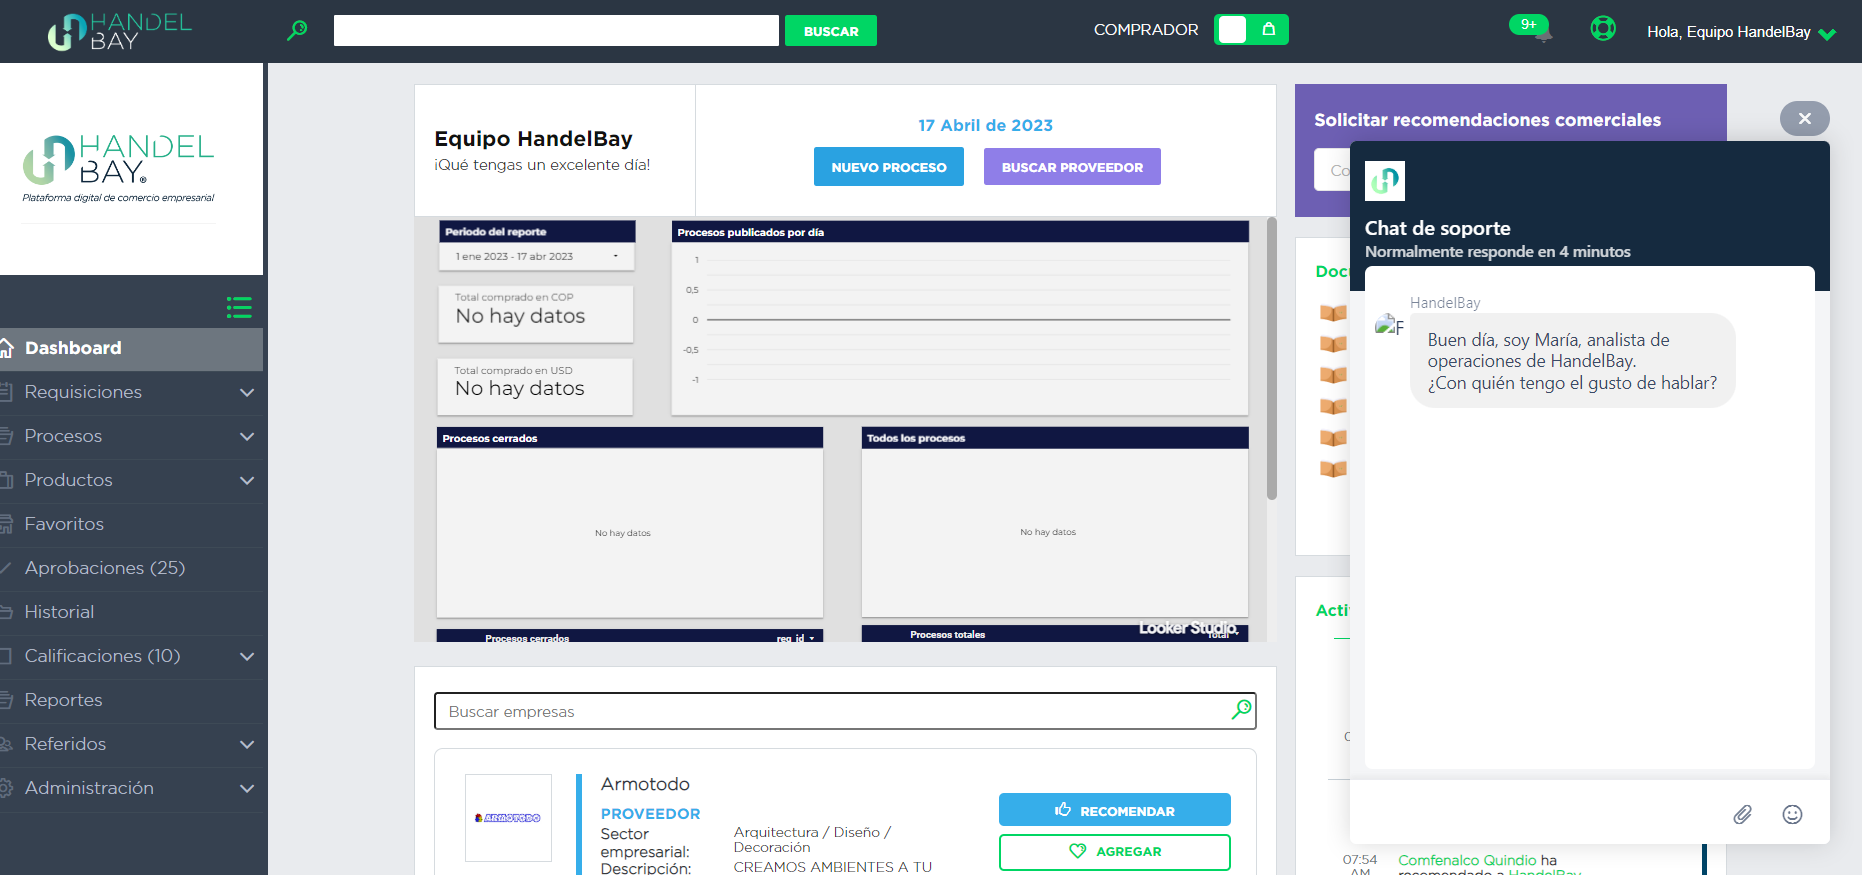
Task: Click the large HandelBay sidebar logo
Action: pyautogui.click(x=119, y=168)
